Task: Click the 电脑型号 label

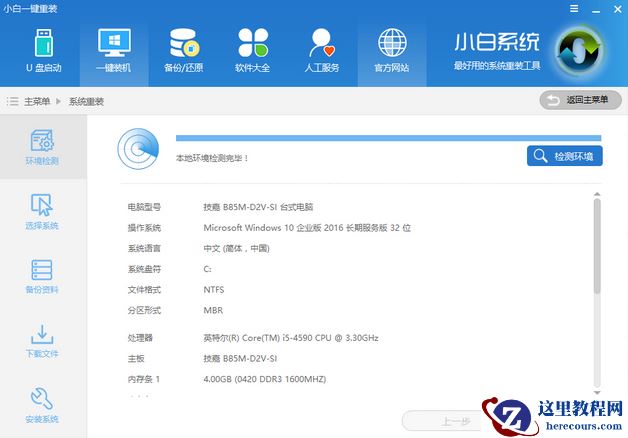Action: click(x=144, y=207)
